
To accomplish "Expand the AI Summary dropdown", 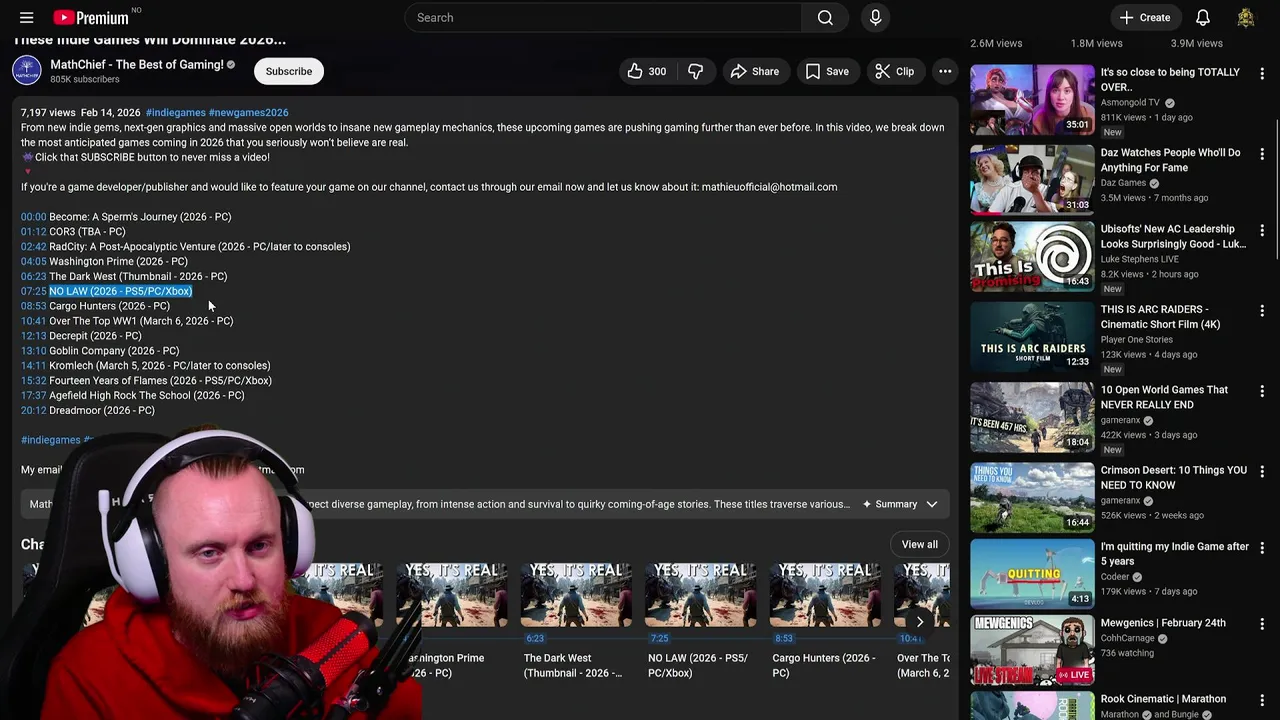I will pos(900,504).
